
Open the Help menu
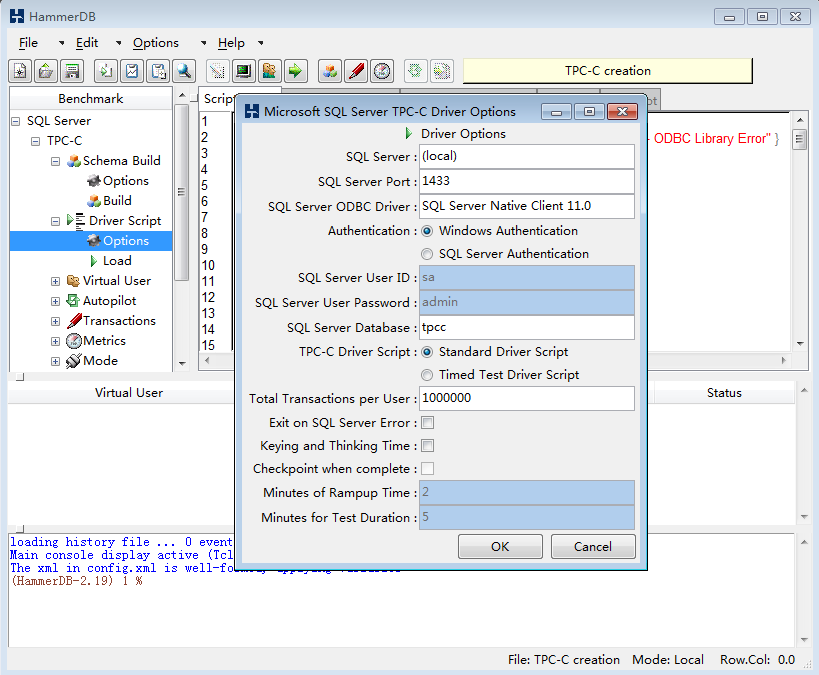pos(231,43)
